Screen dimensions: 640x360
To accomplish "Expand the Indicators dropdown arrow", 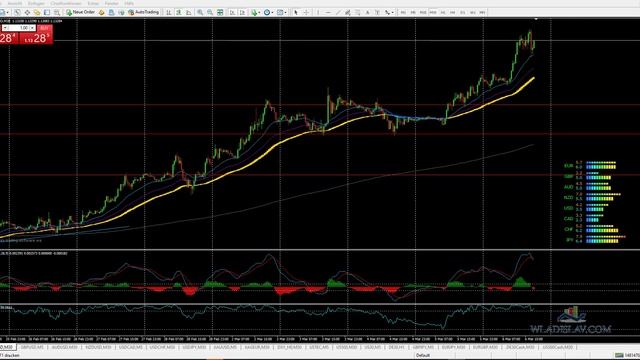I will point(259,12).
